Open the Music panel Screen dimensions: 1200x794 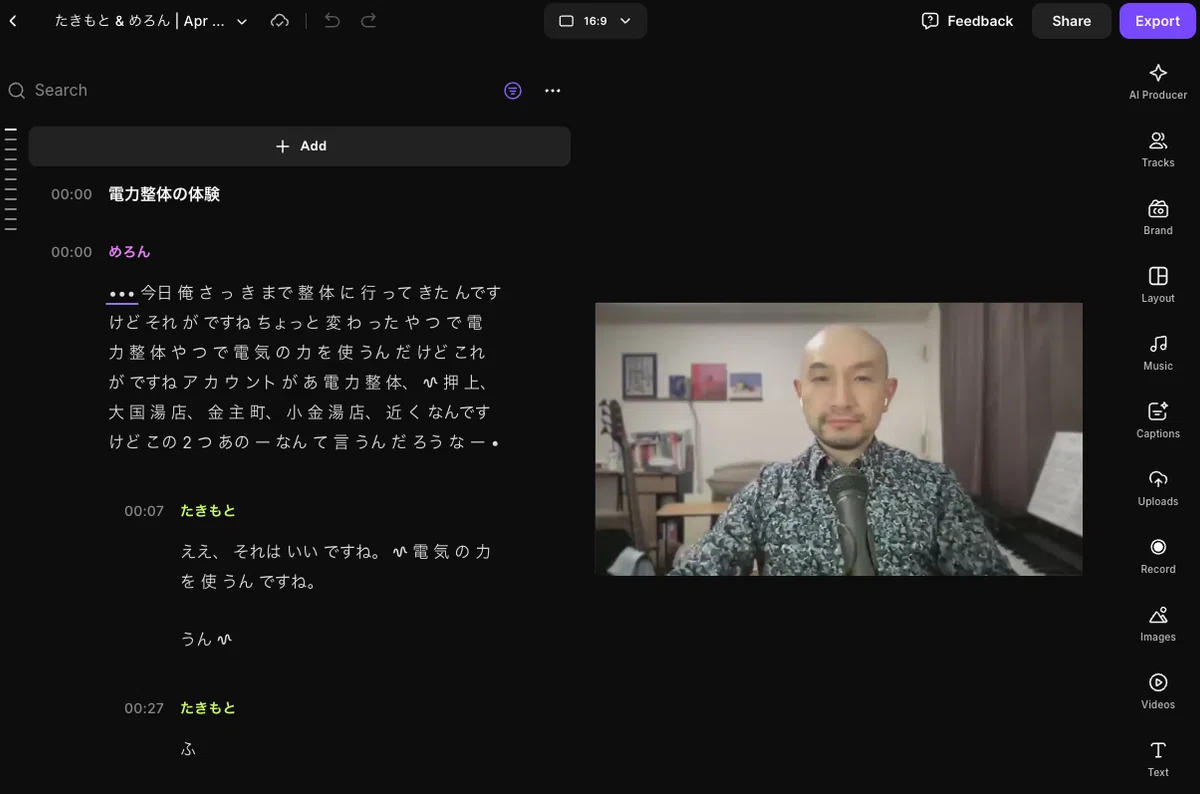point(1158,353)
